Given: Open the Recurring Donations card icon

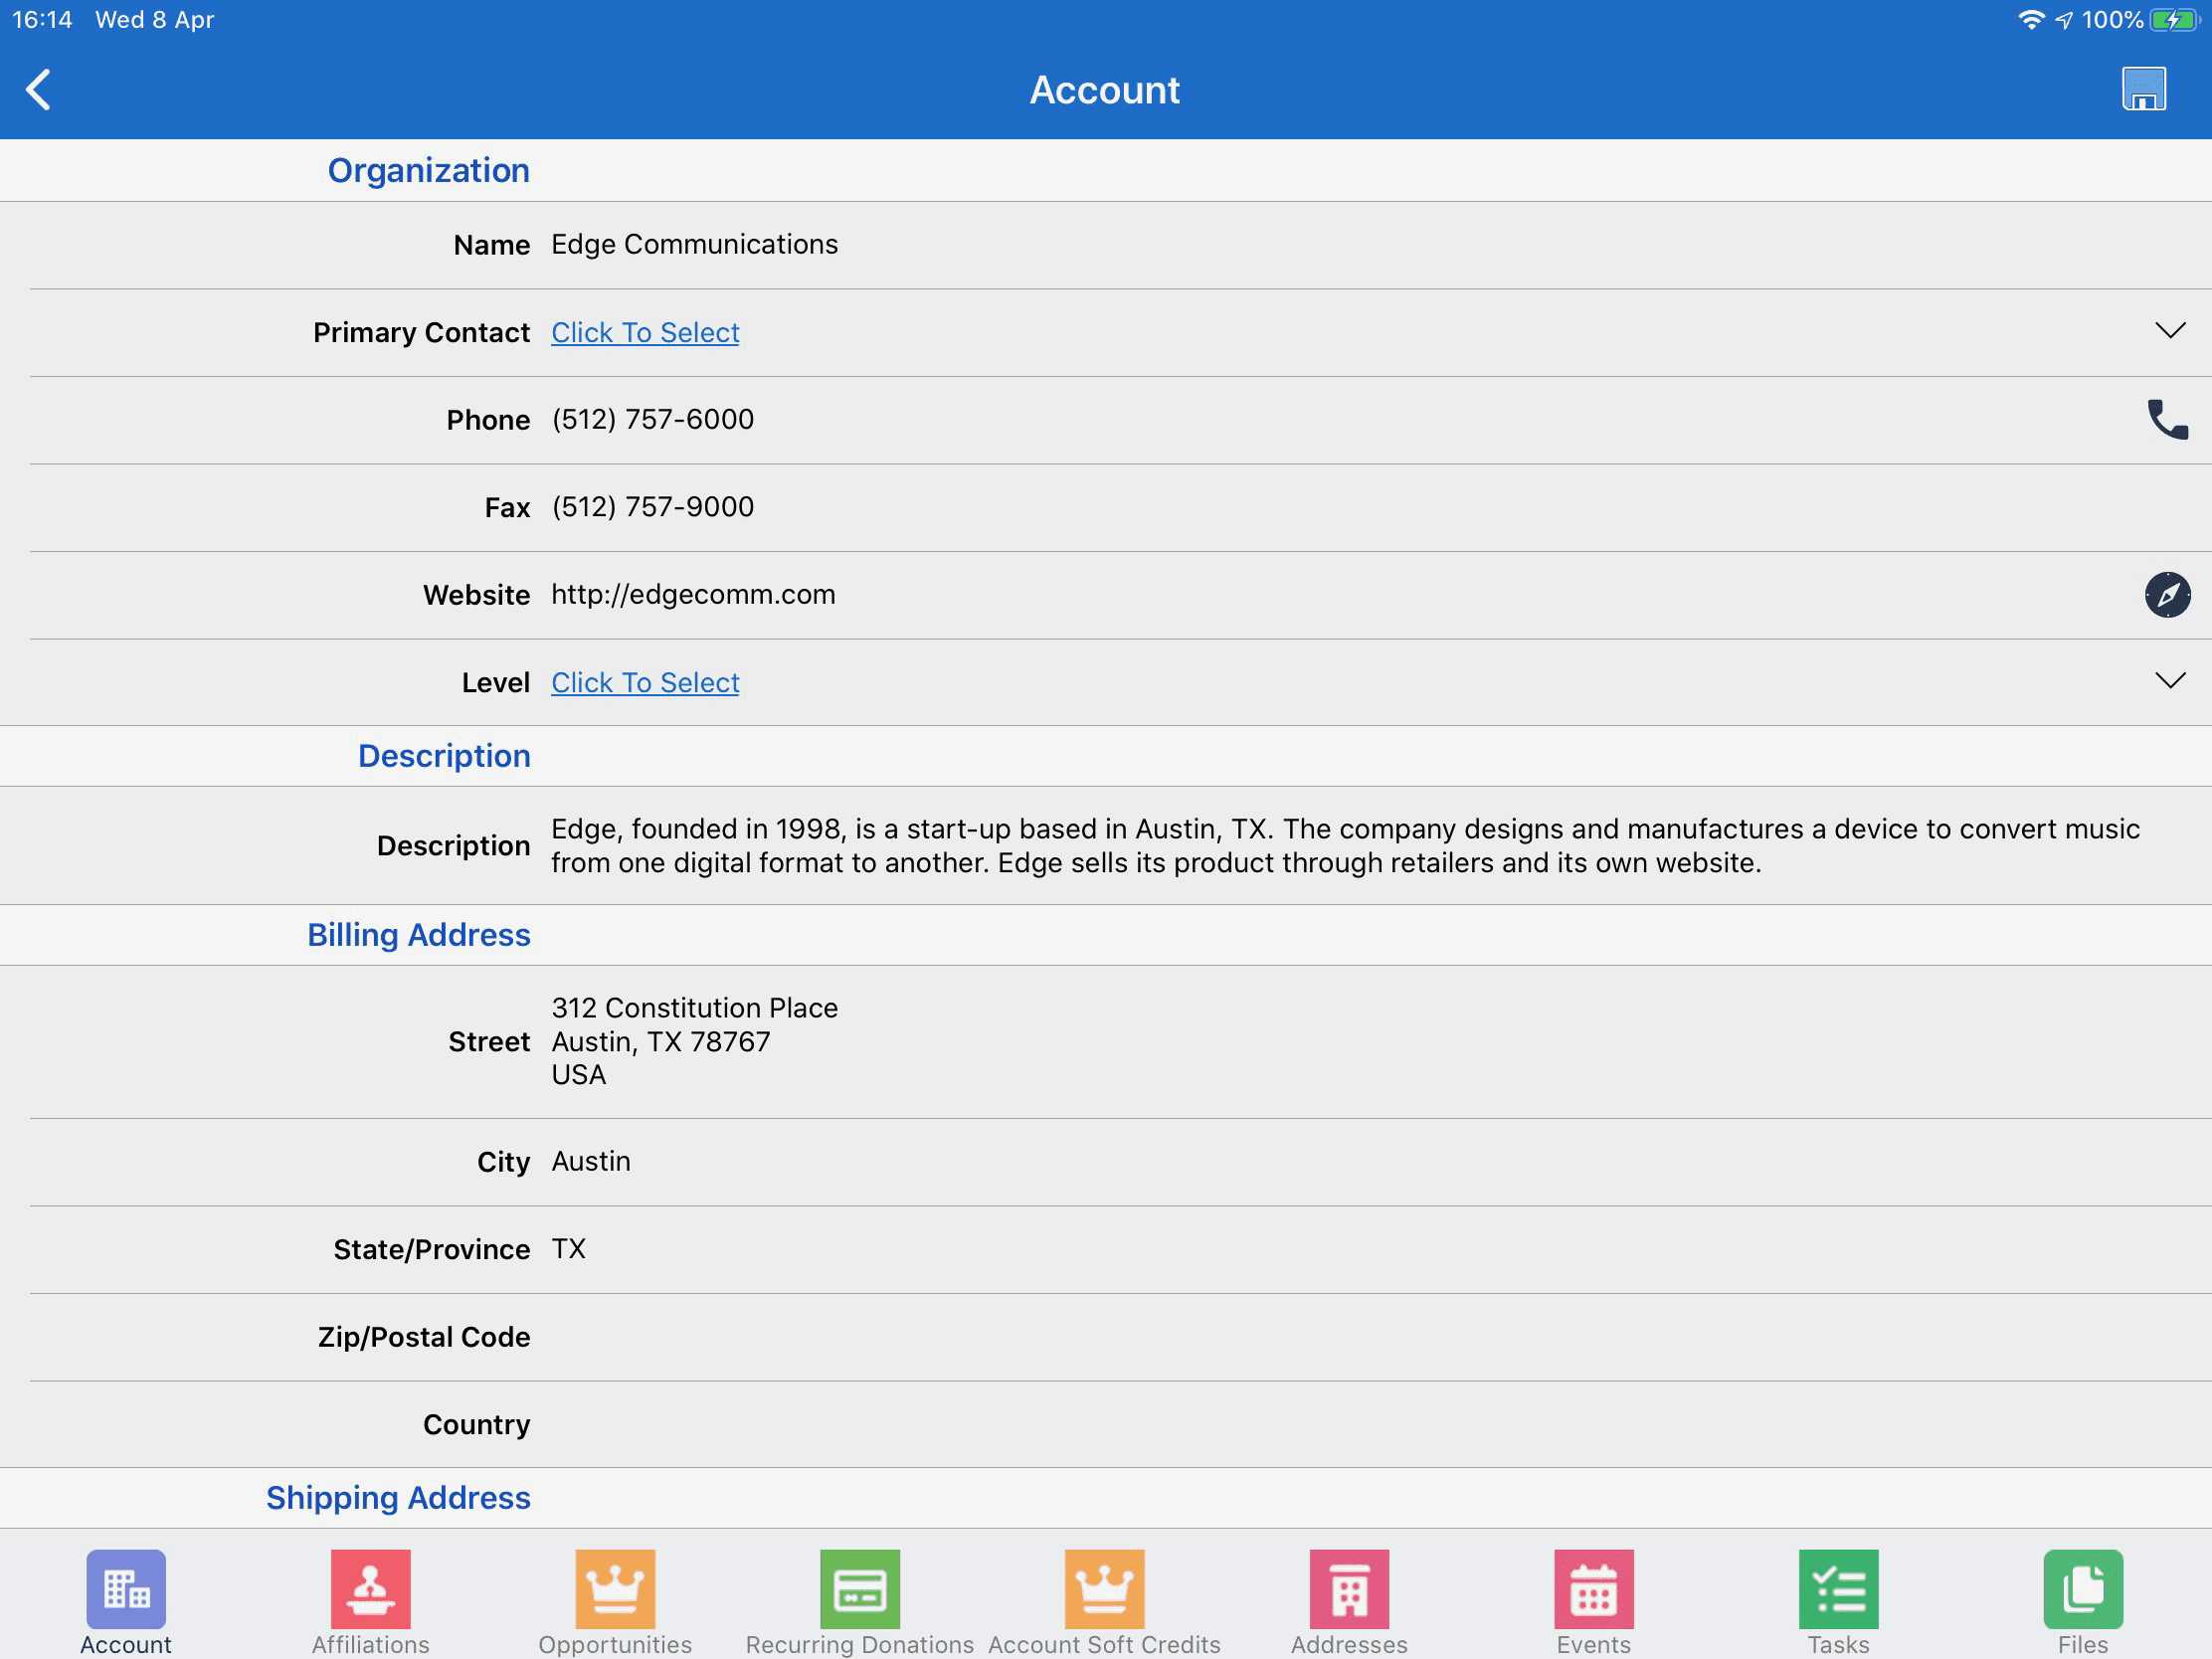Looking at the screenshot, I should tap(860, 1589).
